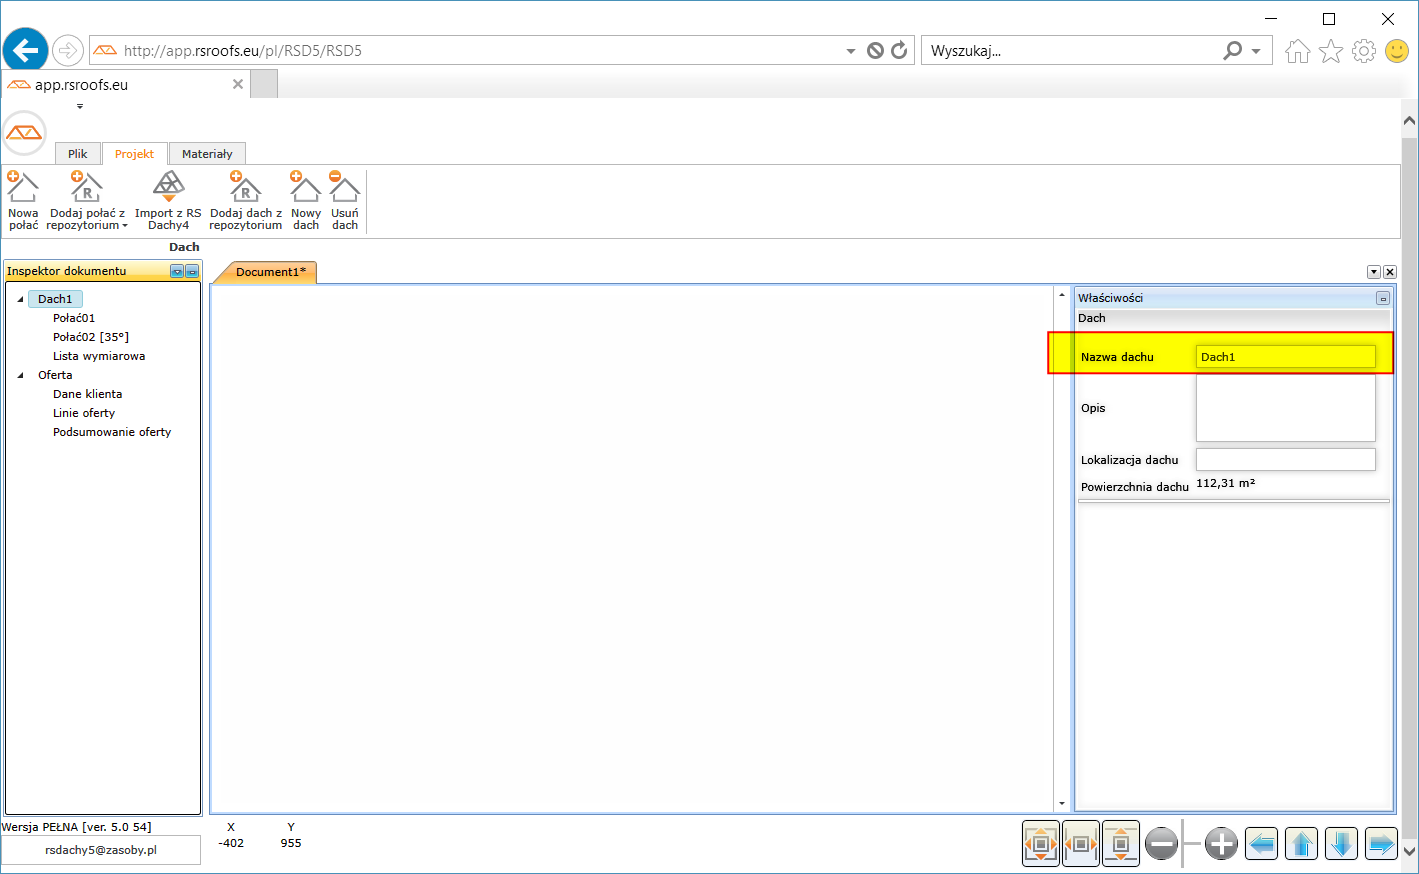Viewport: 1419px width, 874px height.
Task: Zoom out with the minus button
Action: pos(1161,844)
